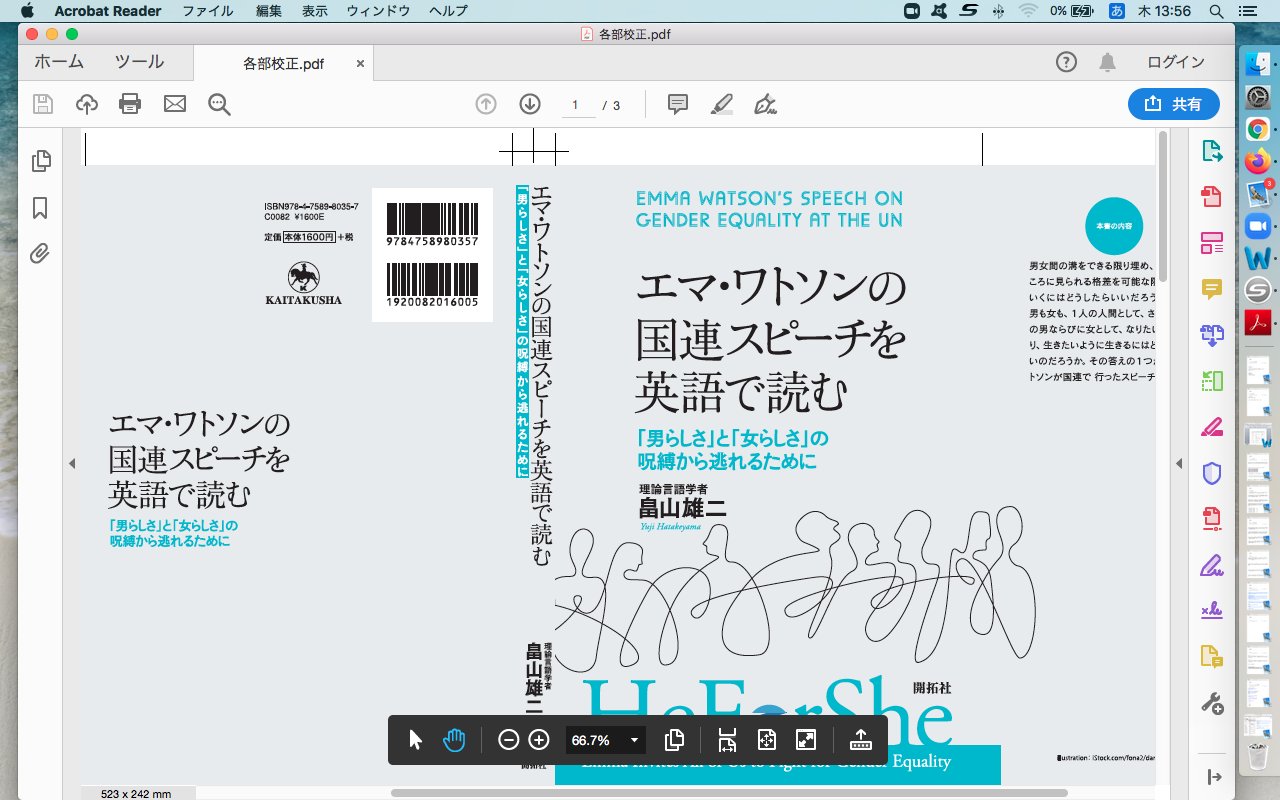
Task: Switch to the ツール tab
Action: pyautogui.click(x=139, y=62)
